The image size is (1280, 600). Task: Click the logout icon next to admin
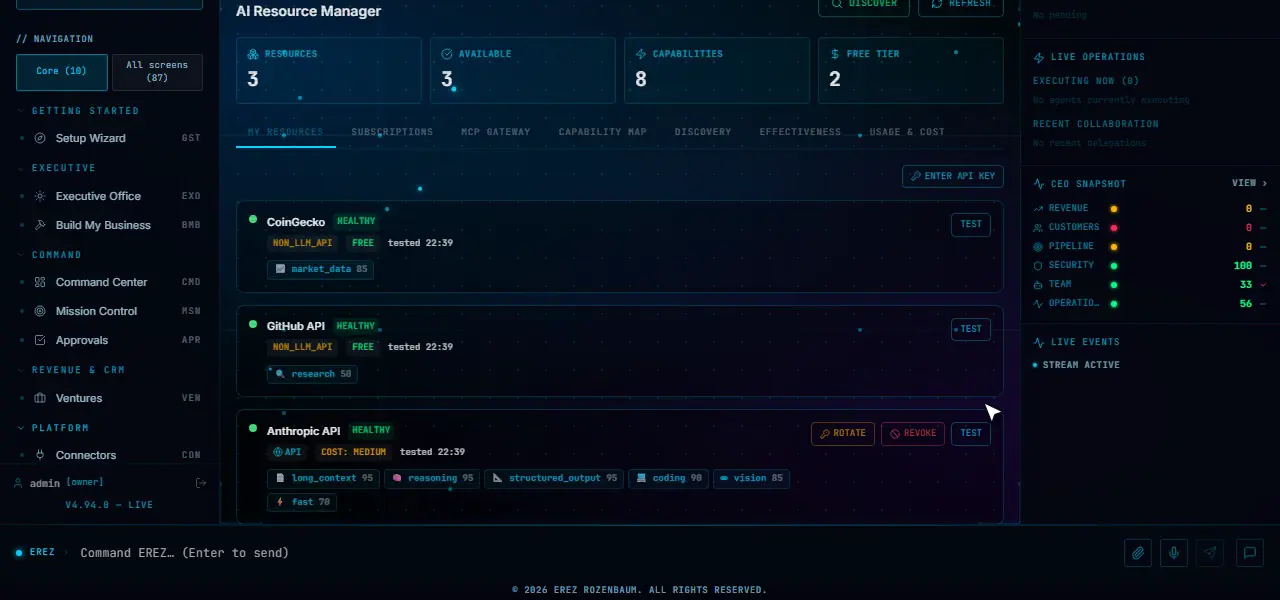(200, 483)
